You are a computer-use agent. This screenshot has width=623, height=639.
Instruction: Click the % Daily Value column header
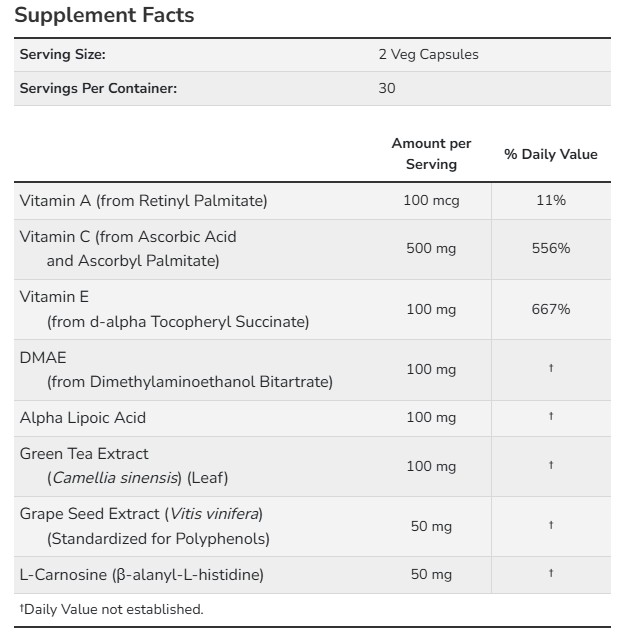pos(550,154)
